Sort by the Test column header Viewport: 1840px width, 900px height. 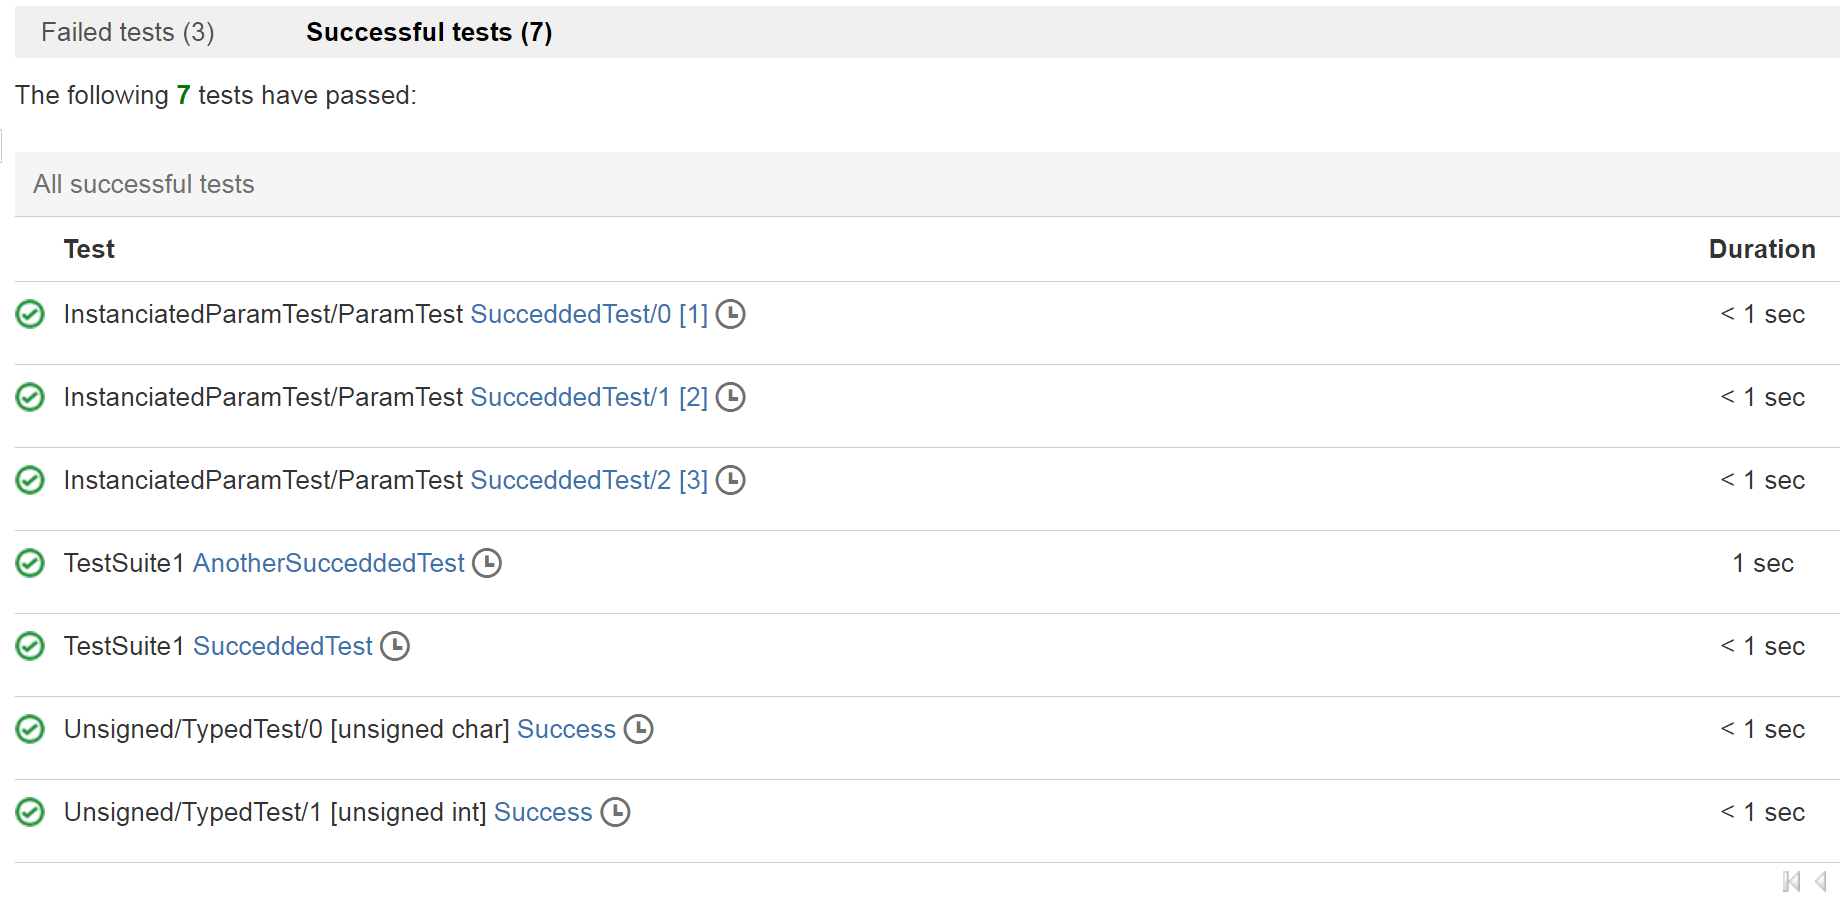[x=89, y=249]
